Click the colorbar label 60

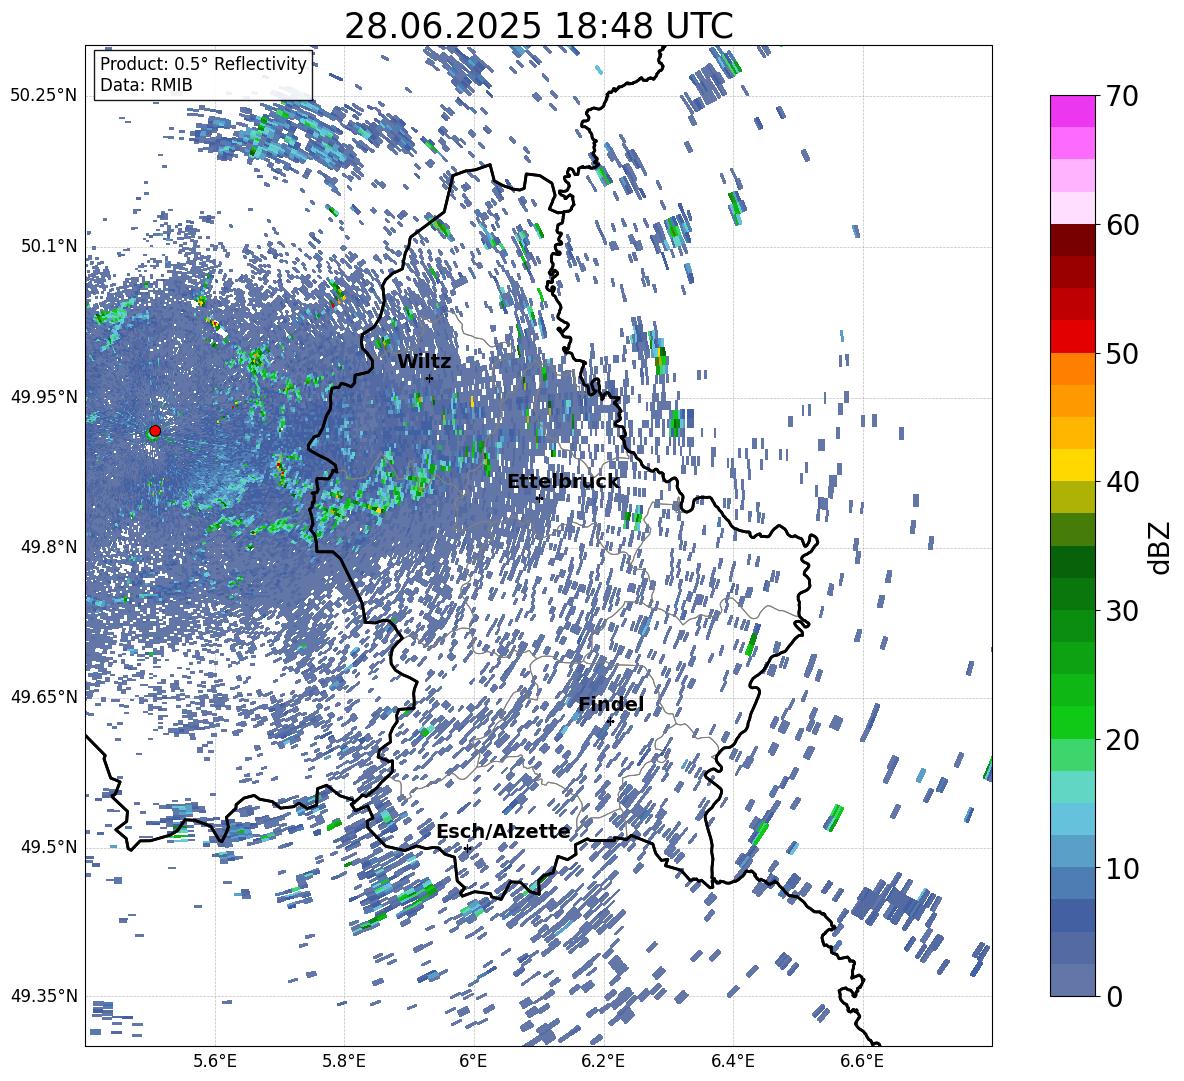tap(1122, 225)
